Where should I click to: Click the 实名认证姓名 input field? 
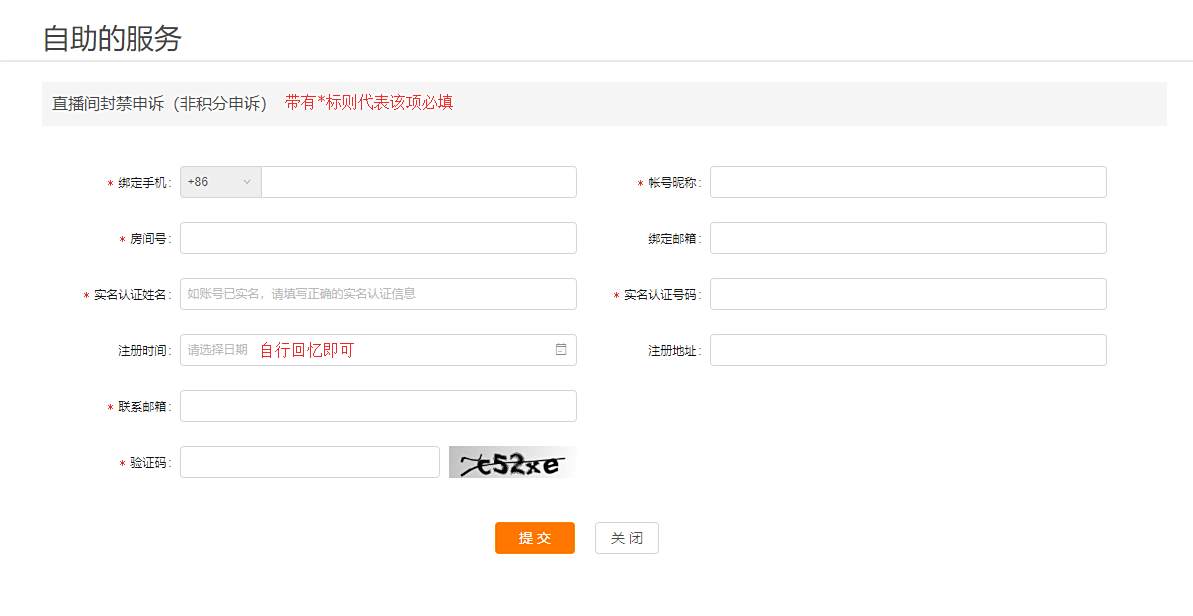coord(378,294)
